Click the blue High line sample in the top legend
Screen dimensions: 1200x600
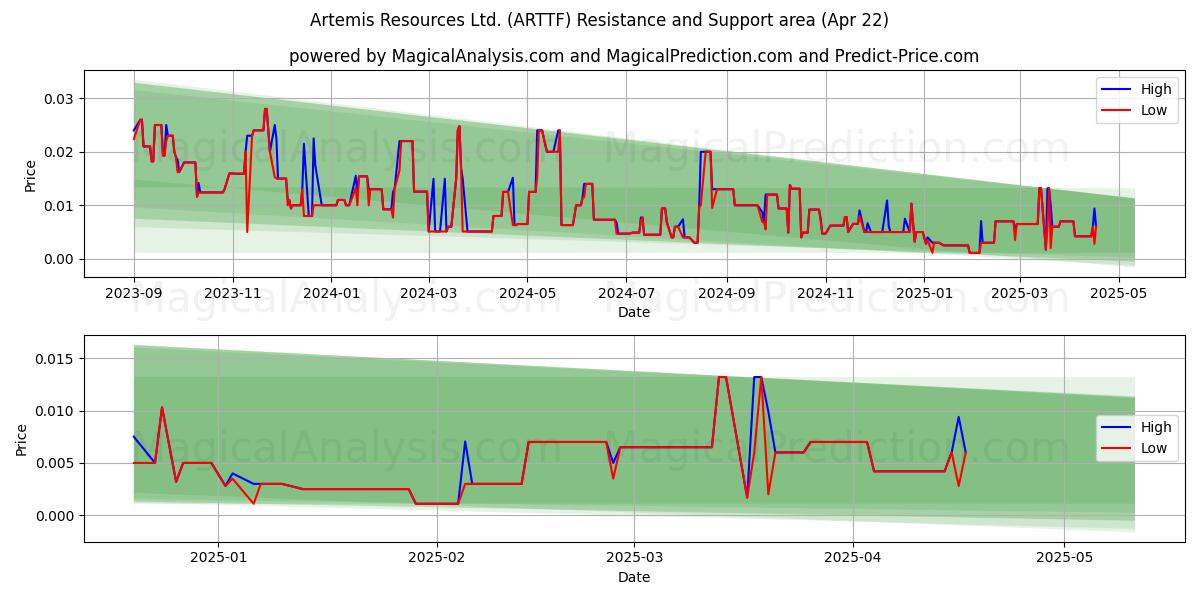1117,90
